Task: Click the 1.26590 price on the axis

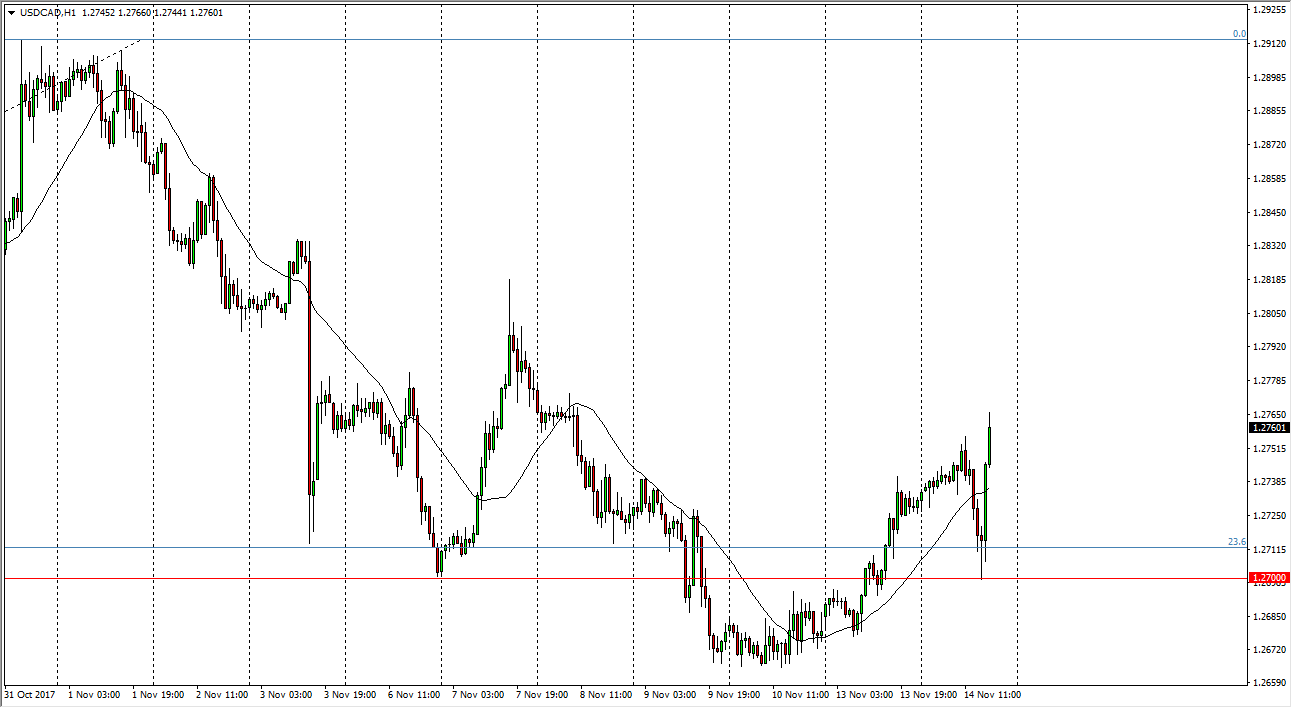Action: [x=1269, y=683]
